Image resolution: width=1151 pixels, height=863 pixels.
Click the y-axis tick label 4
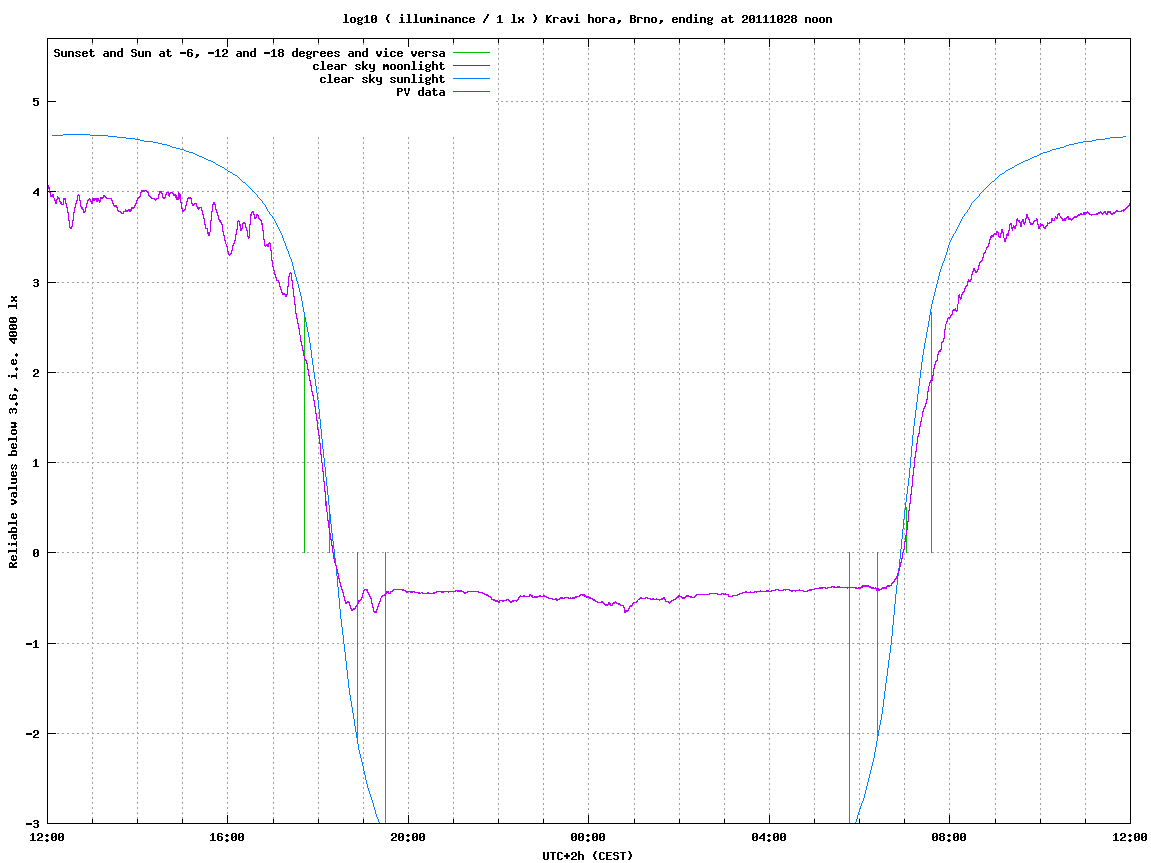(x=35, y=192)
